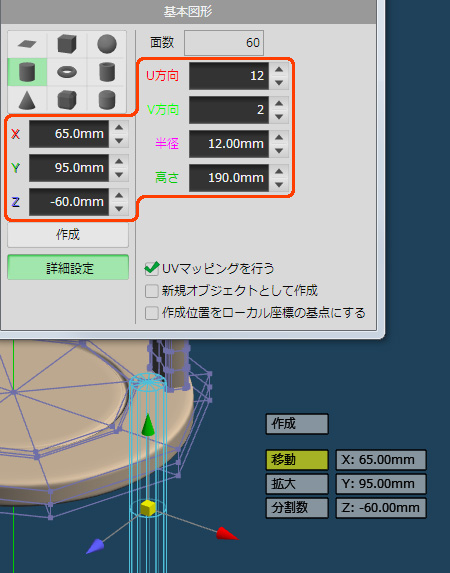Increase the 半径 radius with up arrow
Image resolution: width=450 pixels, height=573 pixels.
pyautogui.click(x=279, y=137)
